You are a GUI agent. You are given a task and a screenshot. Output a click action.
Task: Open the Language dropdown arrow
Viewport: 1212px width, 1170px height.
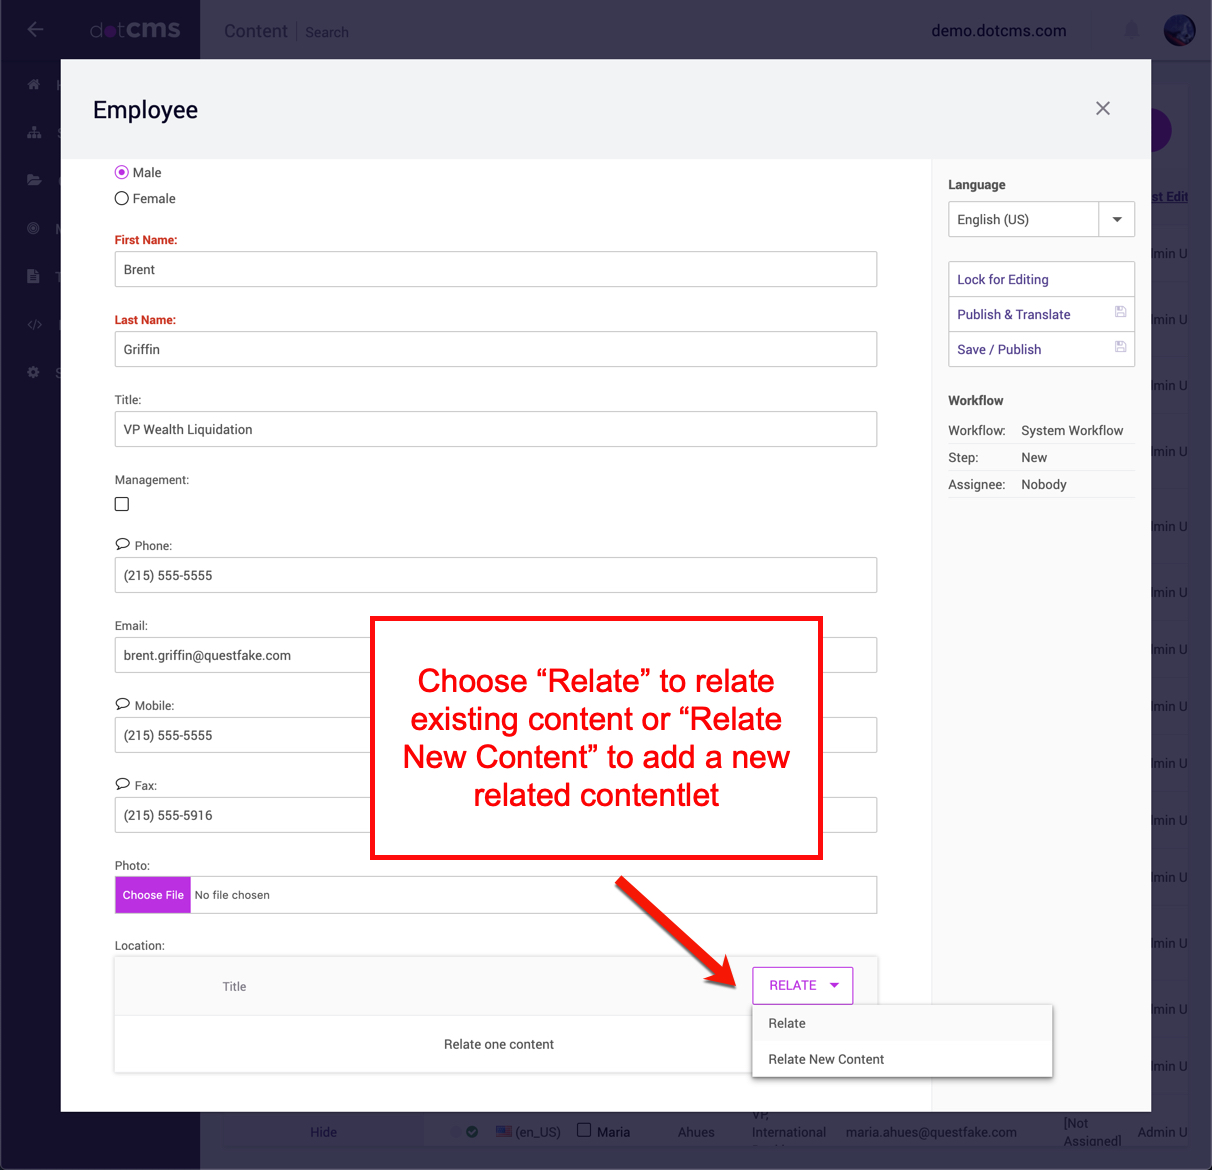[1117, 219]
